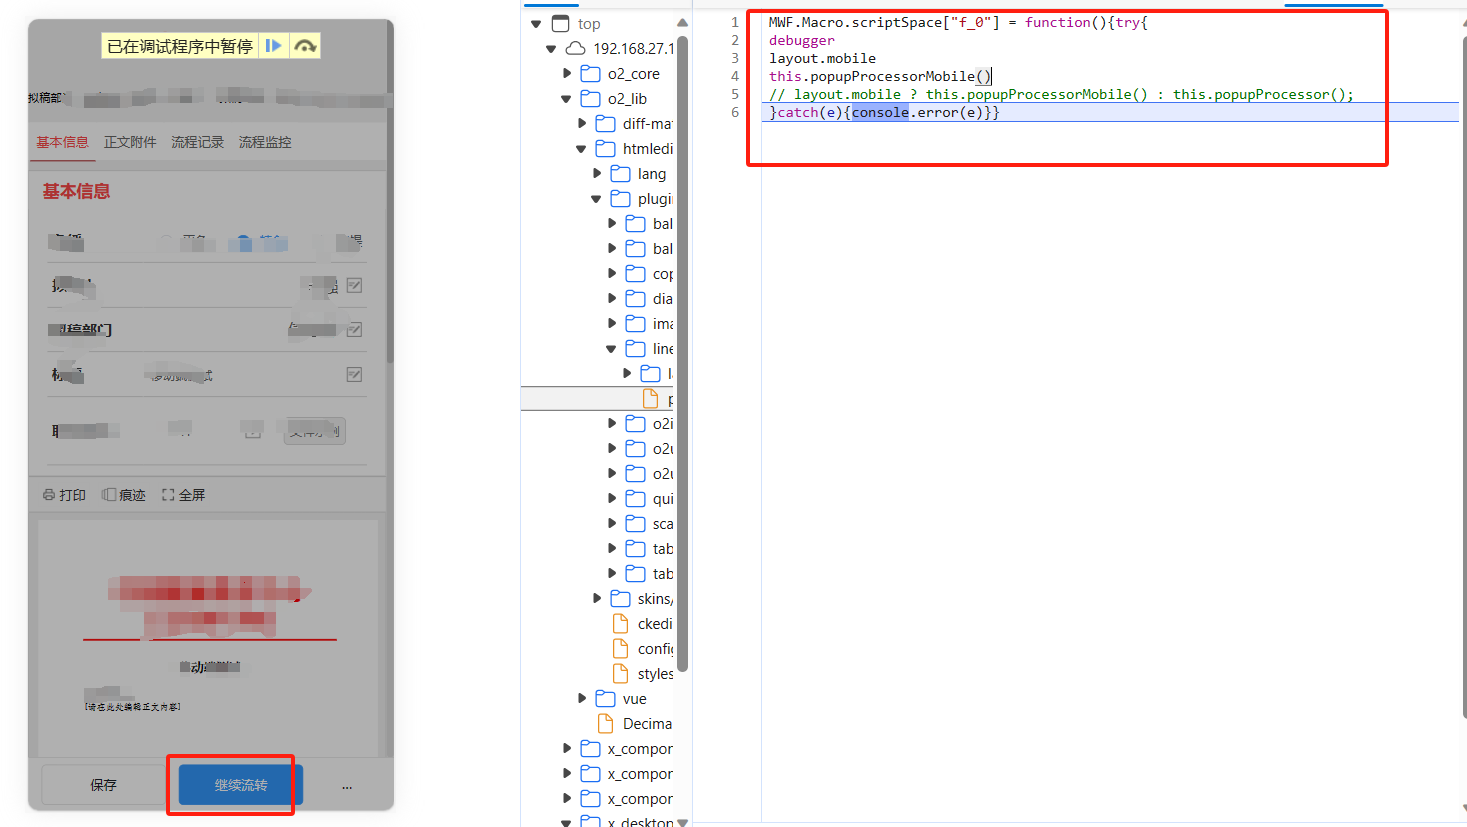
Task: Resume script execution in debugger overlay
Action: 273,46
